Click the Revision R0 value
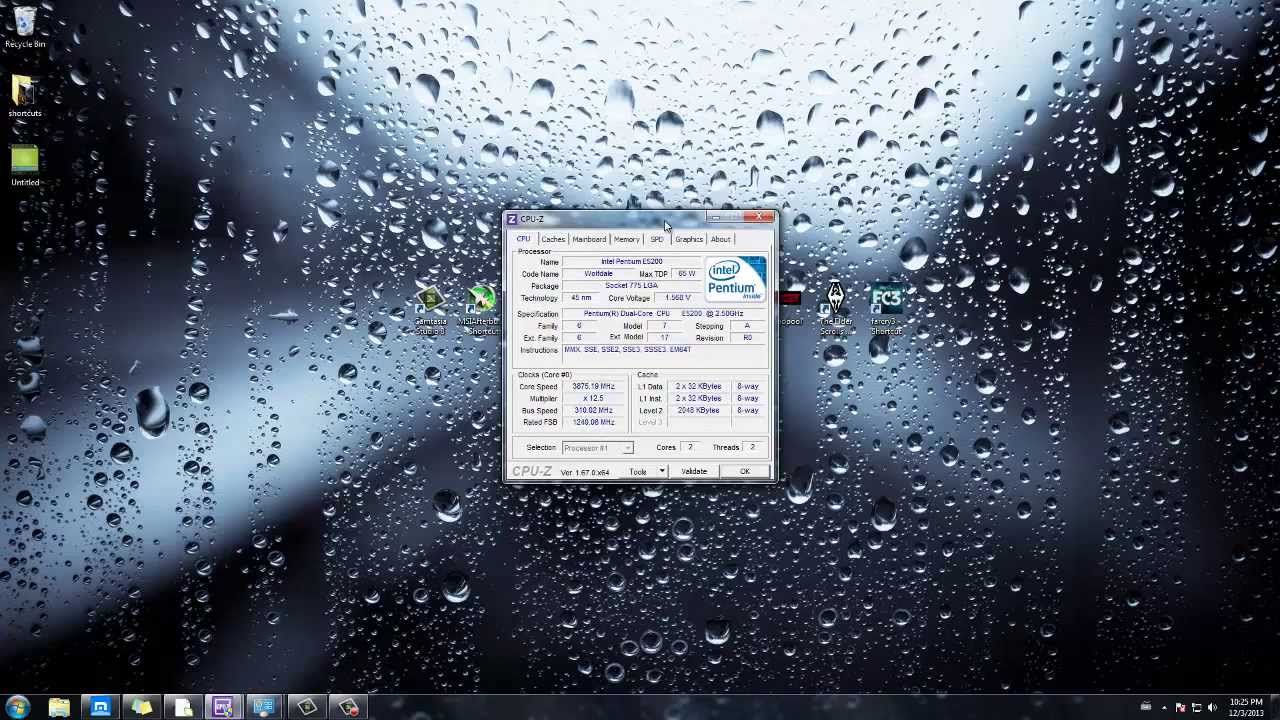 (747, 338)
